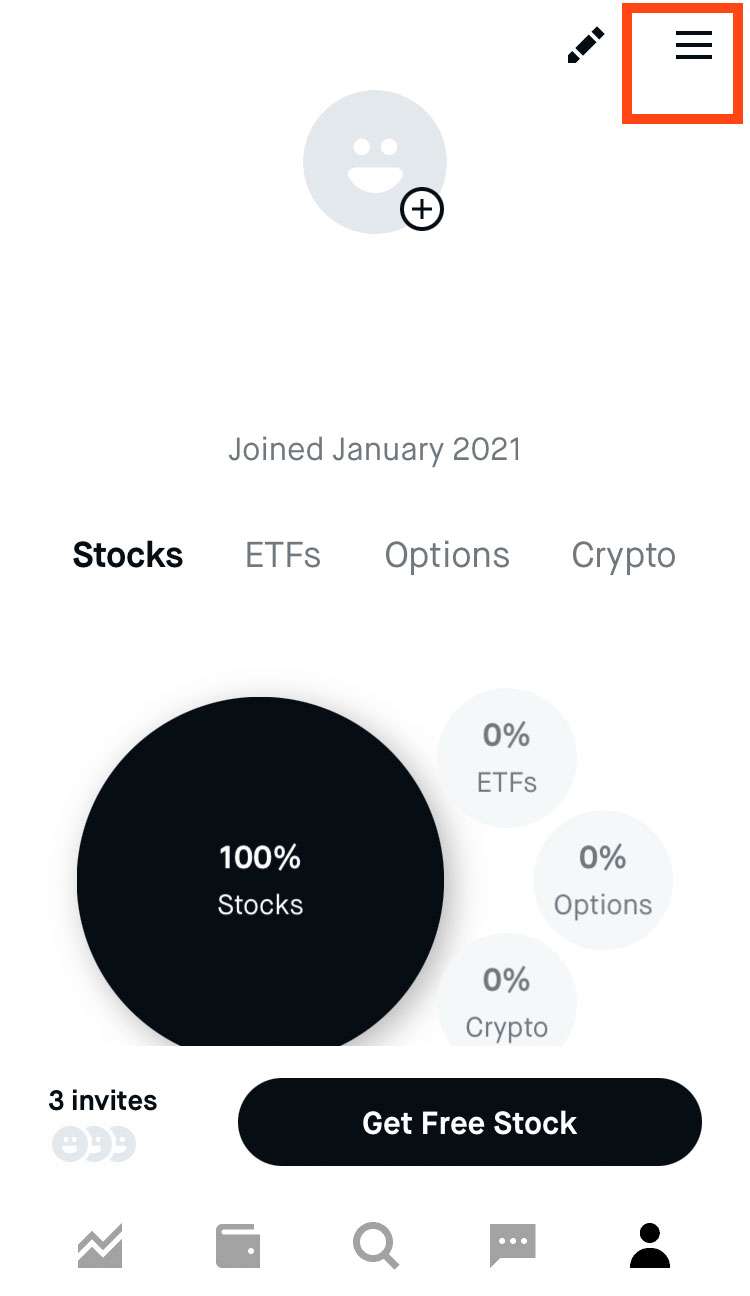Image resolution: width=750 pixels, height=1296 pixels.
Task: Switch to the ETFs tab
Action: click(283, 555)
